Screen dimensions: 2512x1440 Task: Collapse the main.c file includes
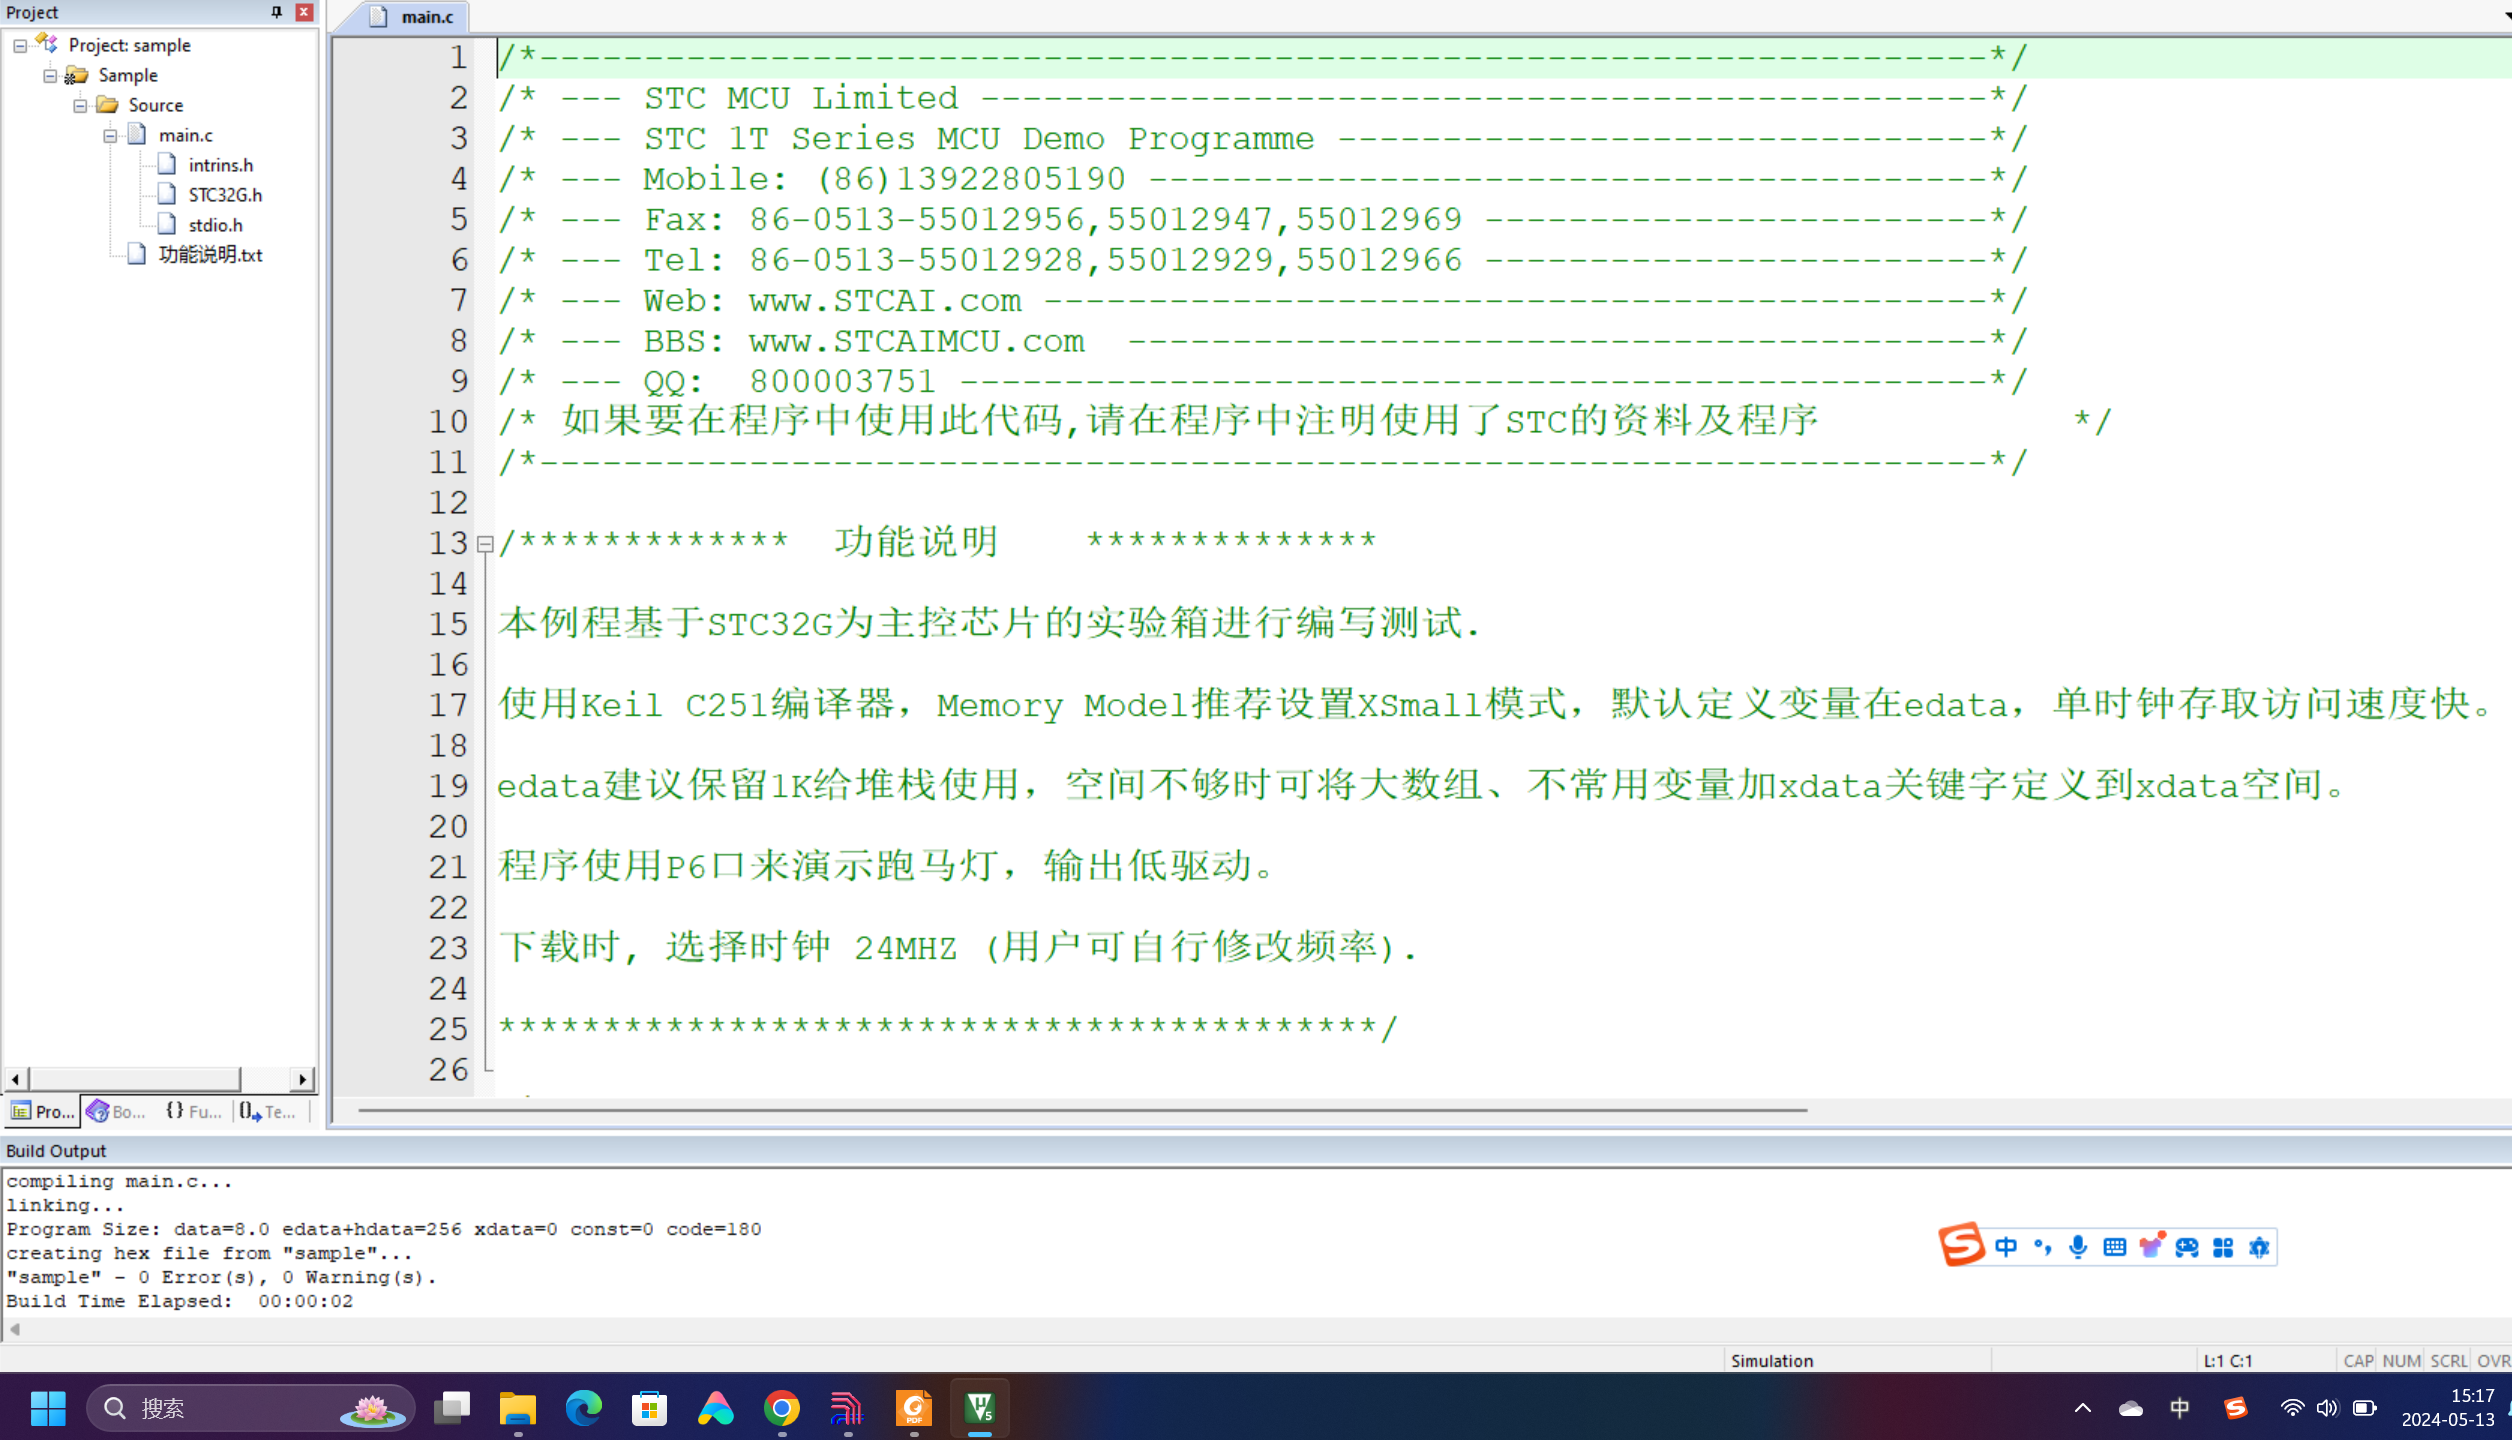110,136
